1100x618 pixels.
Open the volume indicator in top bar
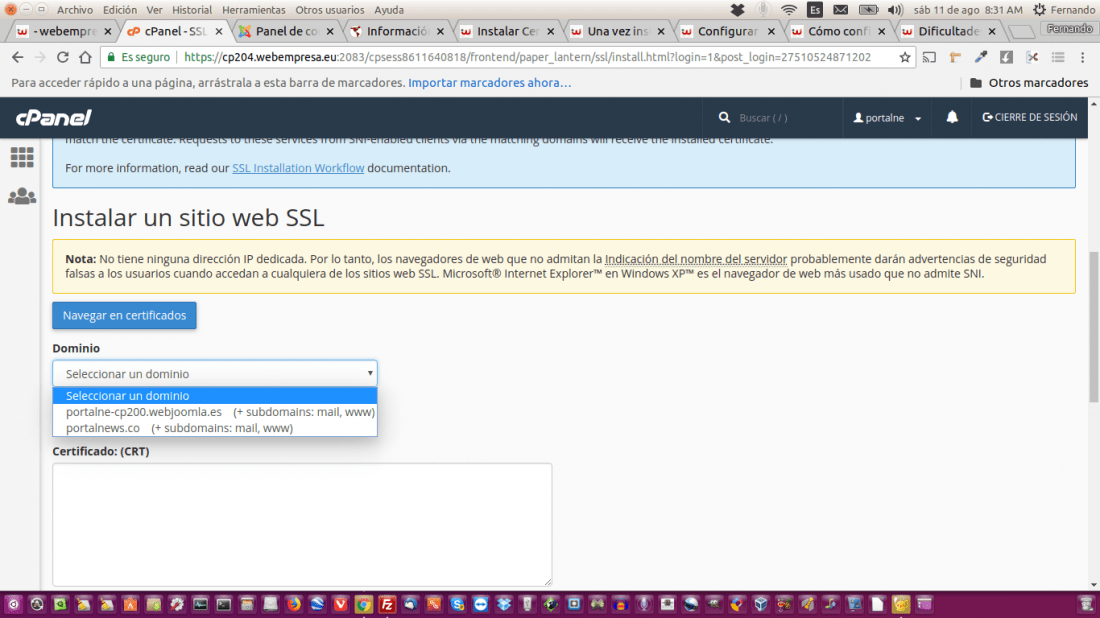(x=895, y=10)
